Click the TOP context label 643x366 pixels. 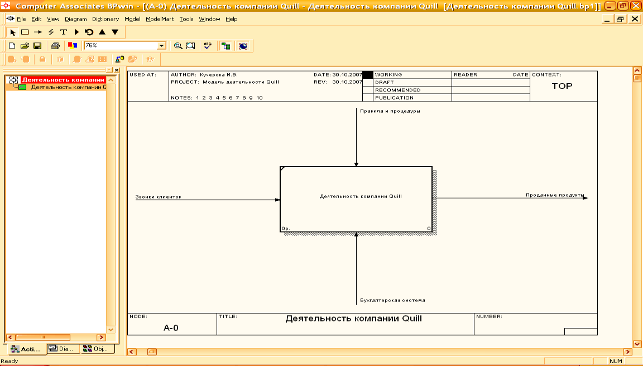point(562,86)
